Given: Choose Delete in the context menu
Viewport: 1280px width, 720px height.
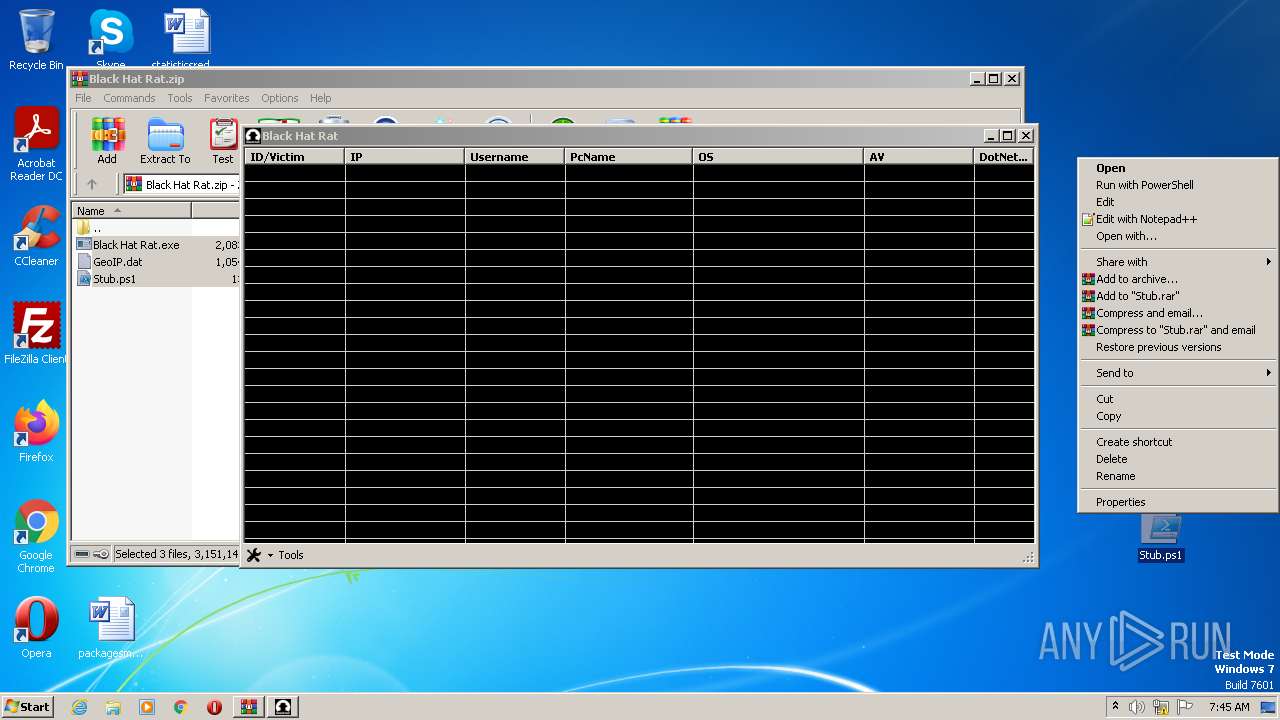Looking at the screenshot, I should pos(1177,459).
